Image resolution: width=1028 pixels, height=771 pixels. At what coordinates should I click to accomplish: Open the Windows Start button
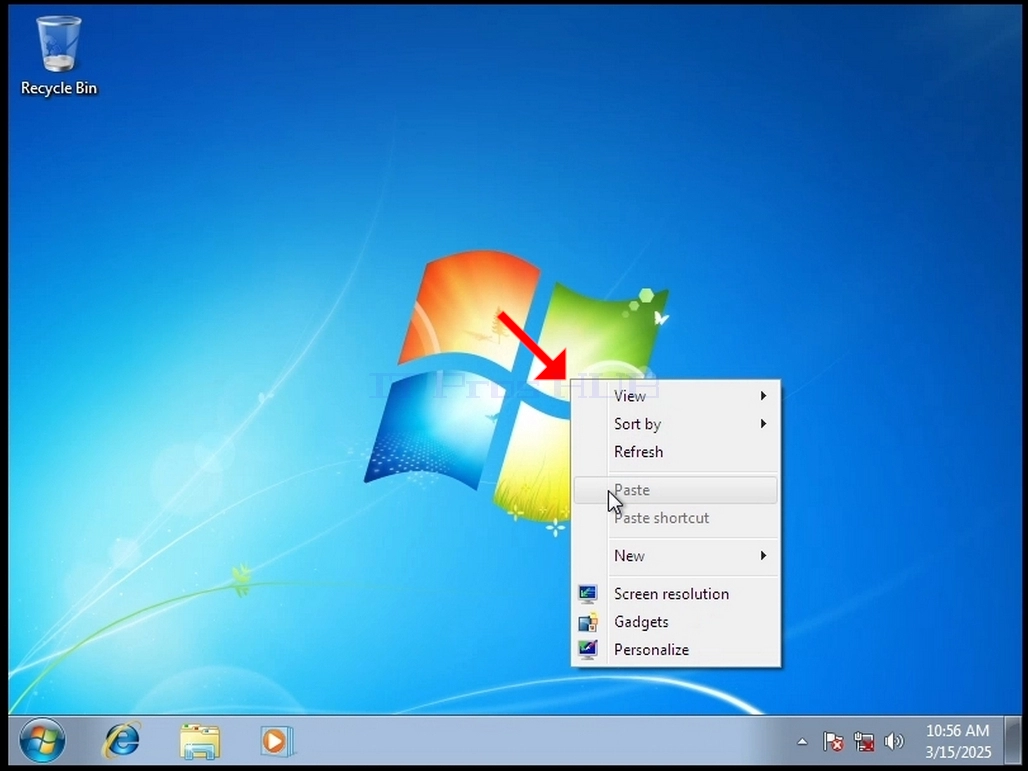43,741
